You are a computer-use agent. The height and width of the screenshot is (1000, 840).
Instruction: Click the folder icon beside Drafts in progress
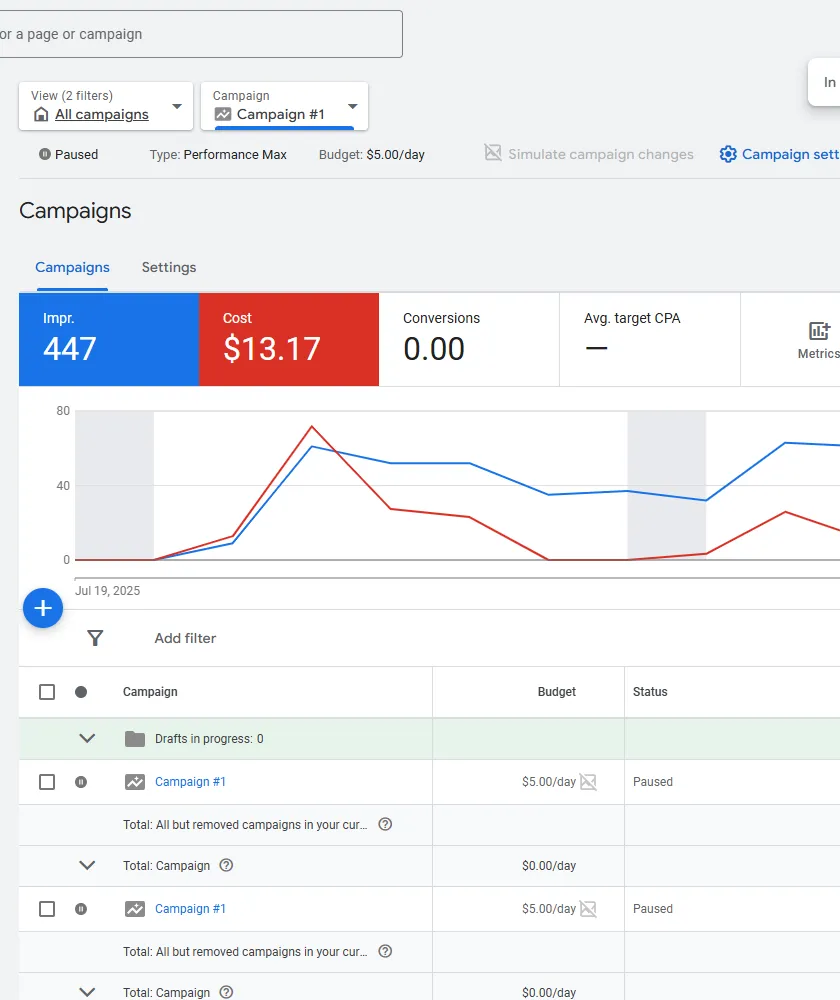tap(135, 739)
